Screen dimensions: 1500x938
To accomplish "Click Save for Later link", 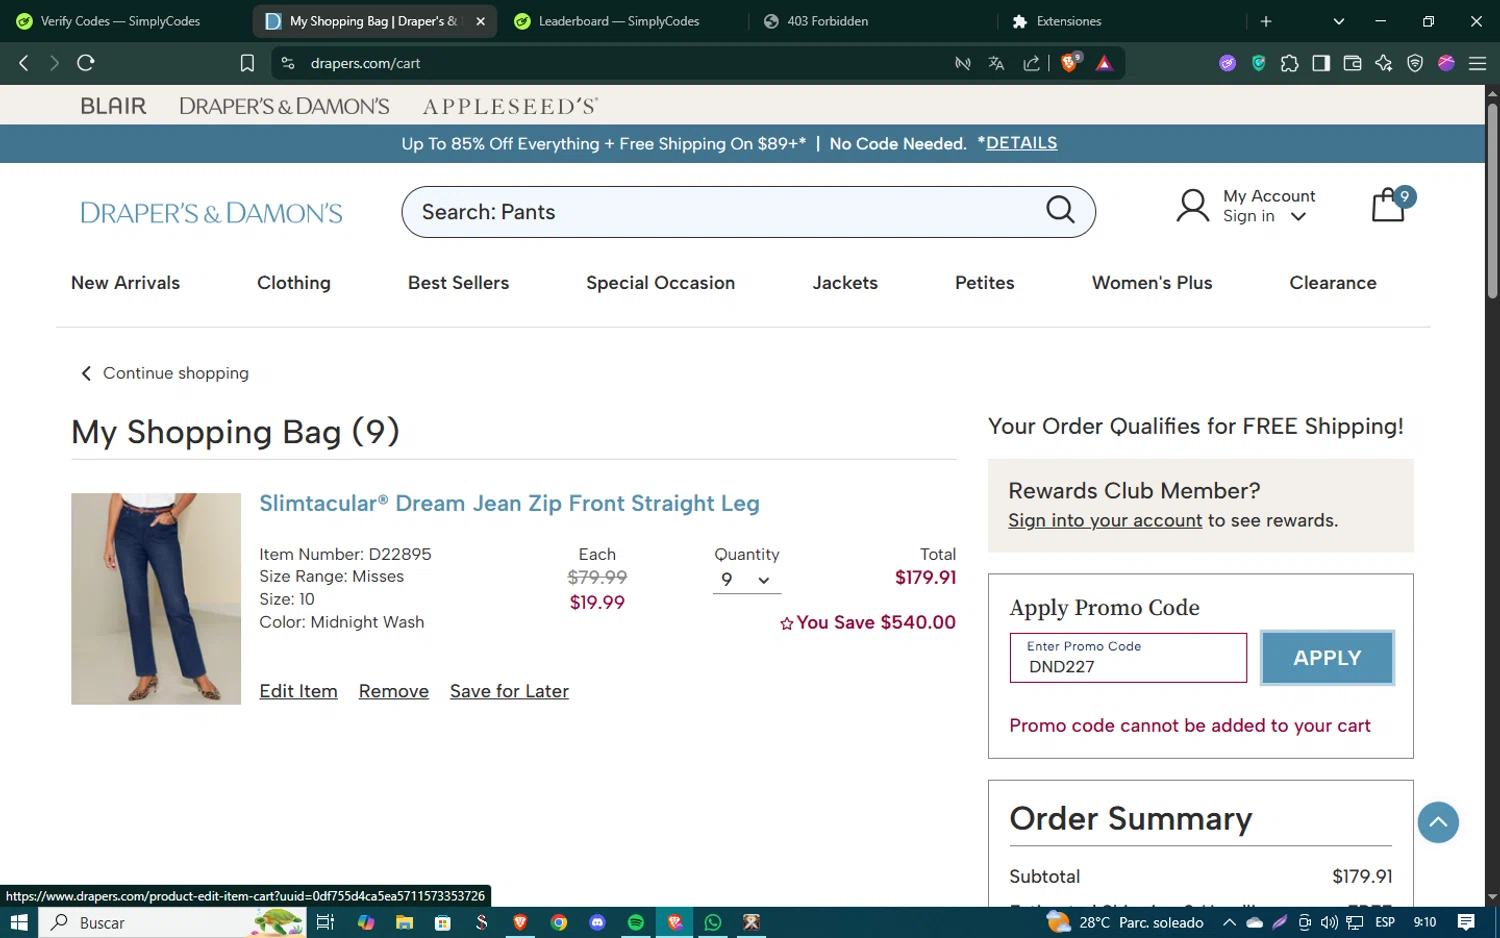I will 509,691.
